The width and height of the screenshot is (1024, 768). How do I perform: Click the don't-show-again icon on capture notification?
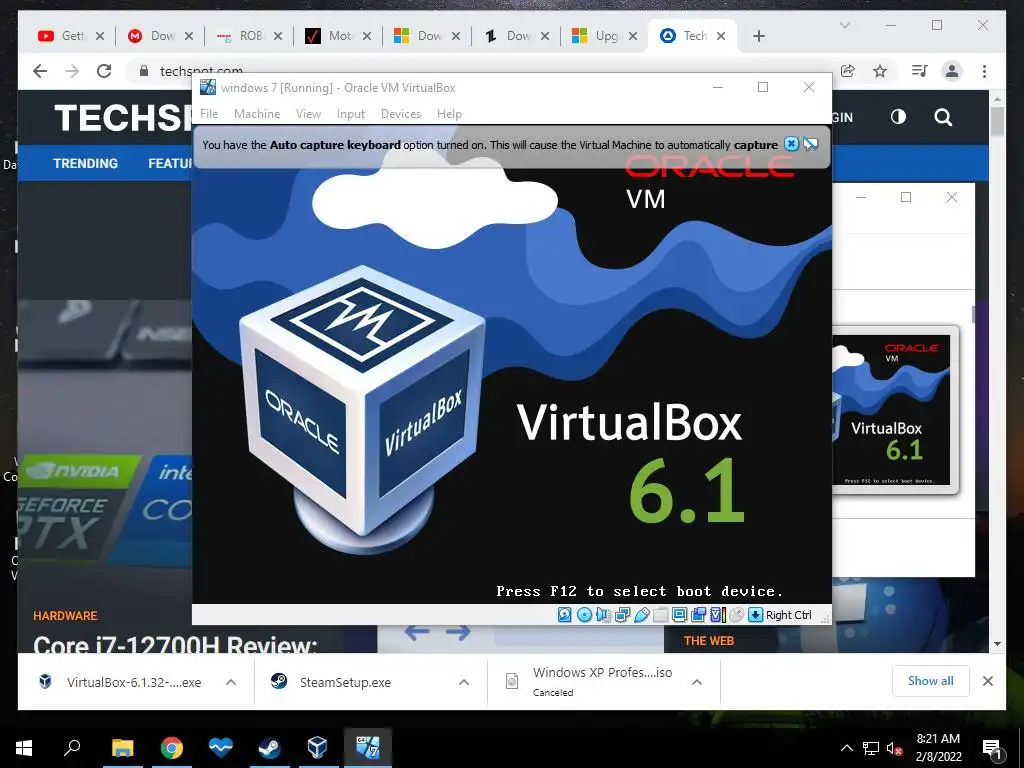(x=810, y=144)
